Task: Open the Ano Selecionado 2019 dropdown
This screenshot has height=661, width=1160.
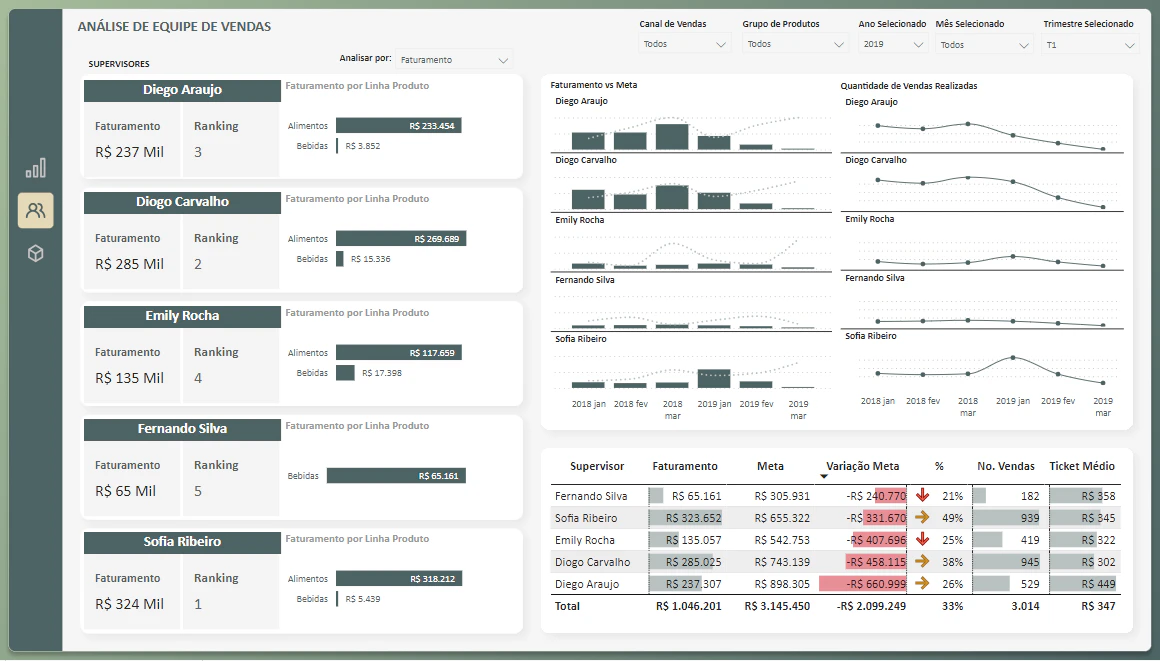Action: [892, 44]
